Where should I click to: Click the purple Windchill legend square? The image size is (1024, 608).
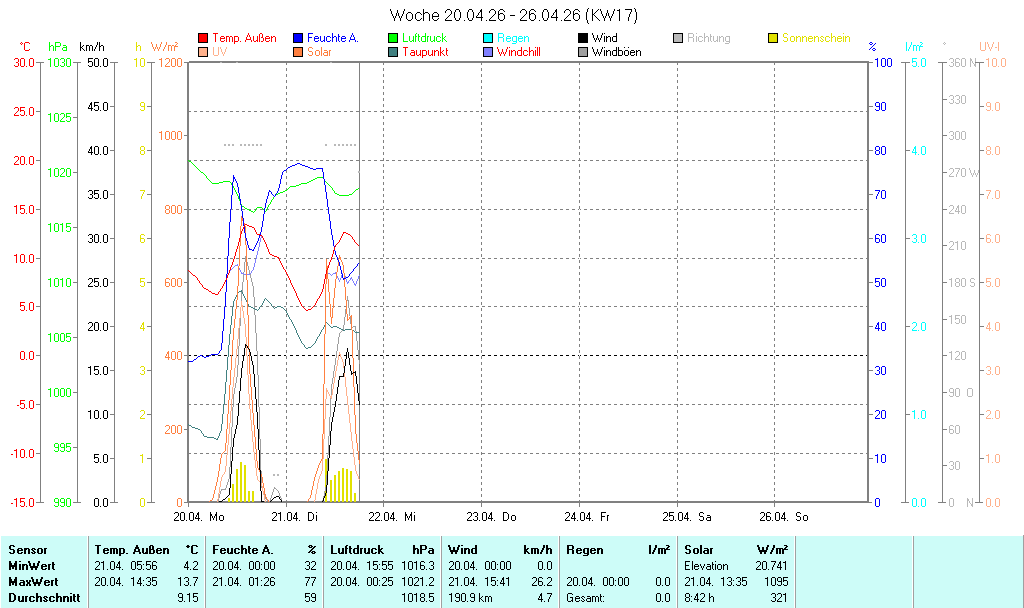(x=489, y=52)
